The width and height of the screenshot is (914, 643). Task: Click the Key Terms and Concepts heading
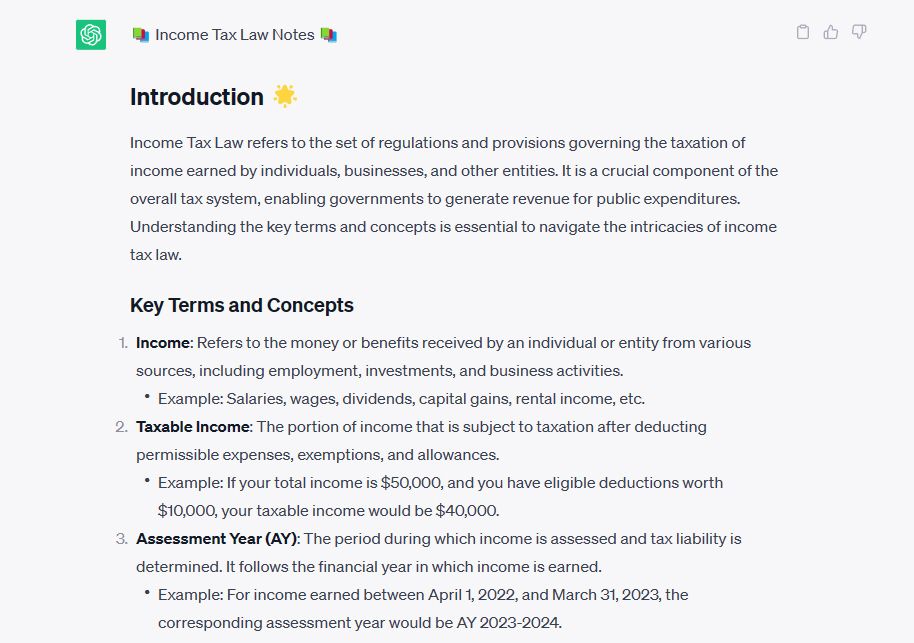(241, 305)
